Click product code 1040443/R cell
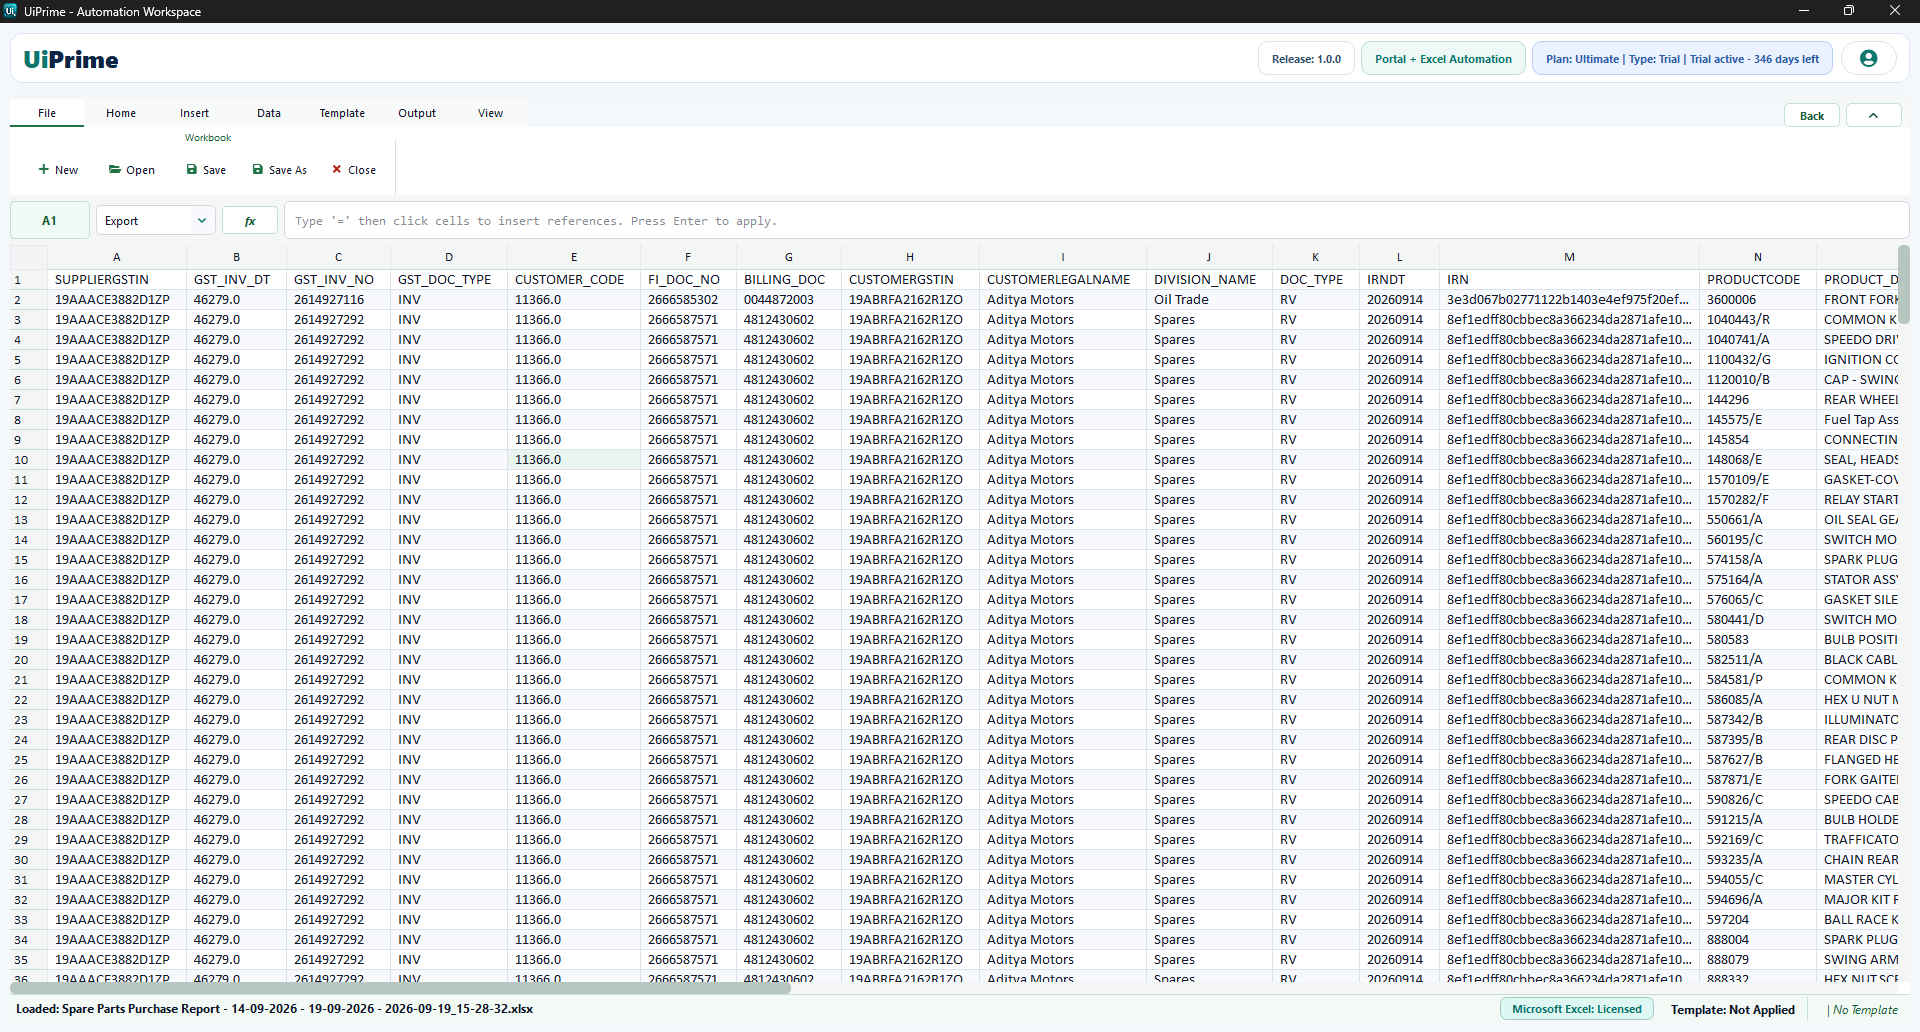This screenshot has height=1032, width=1920. click(x=1757, y=320)
